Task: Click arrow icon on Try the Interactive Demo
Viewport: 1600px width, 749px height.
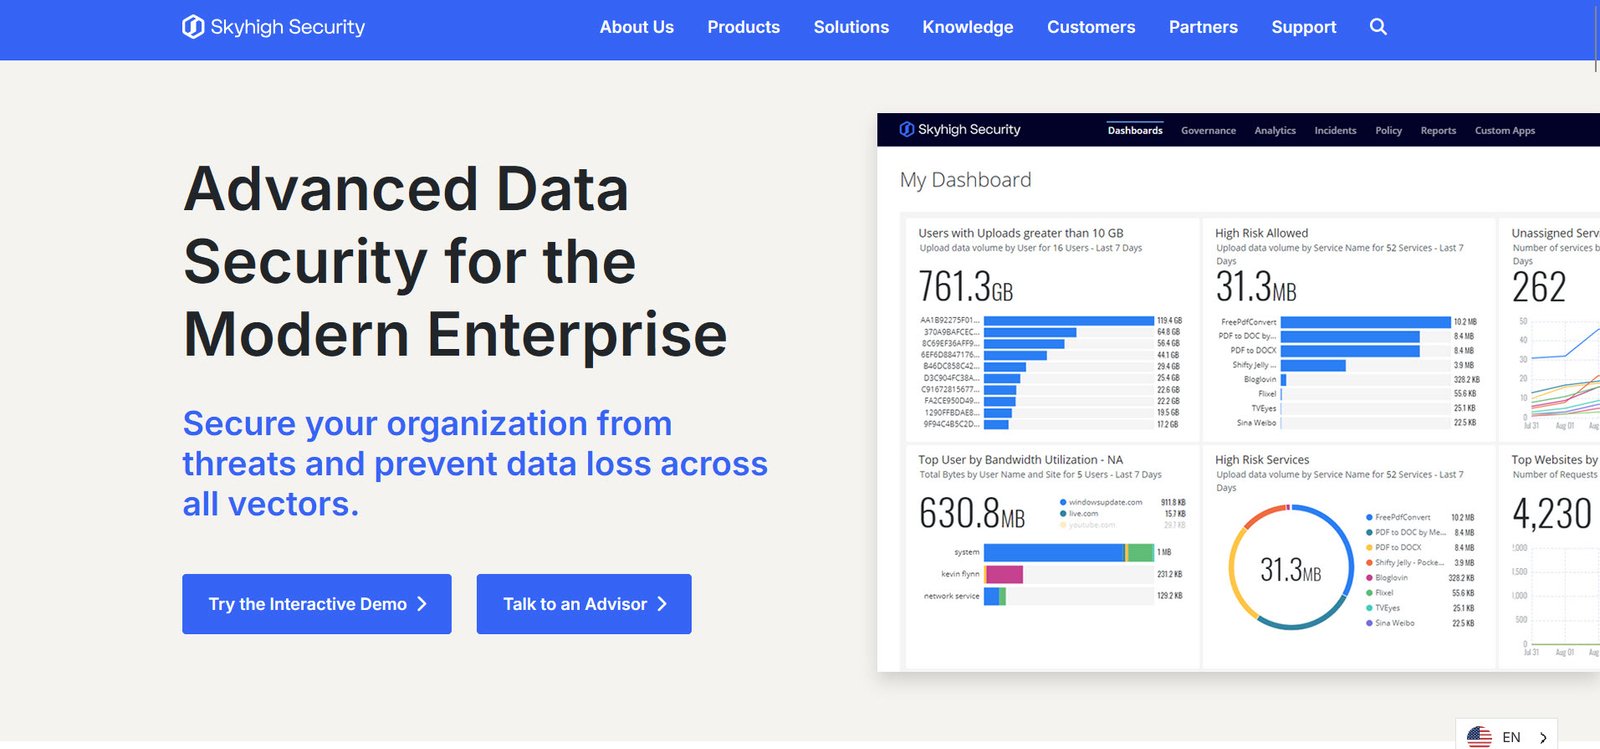Action: point(422,604)
